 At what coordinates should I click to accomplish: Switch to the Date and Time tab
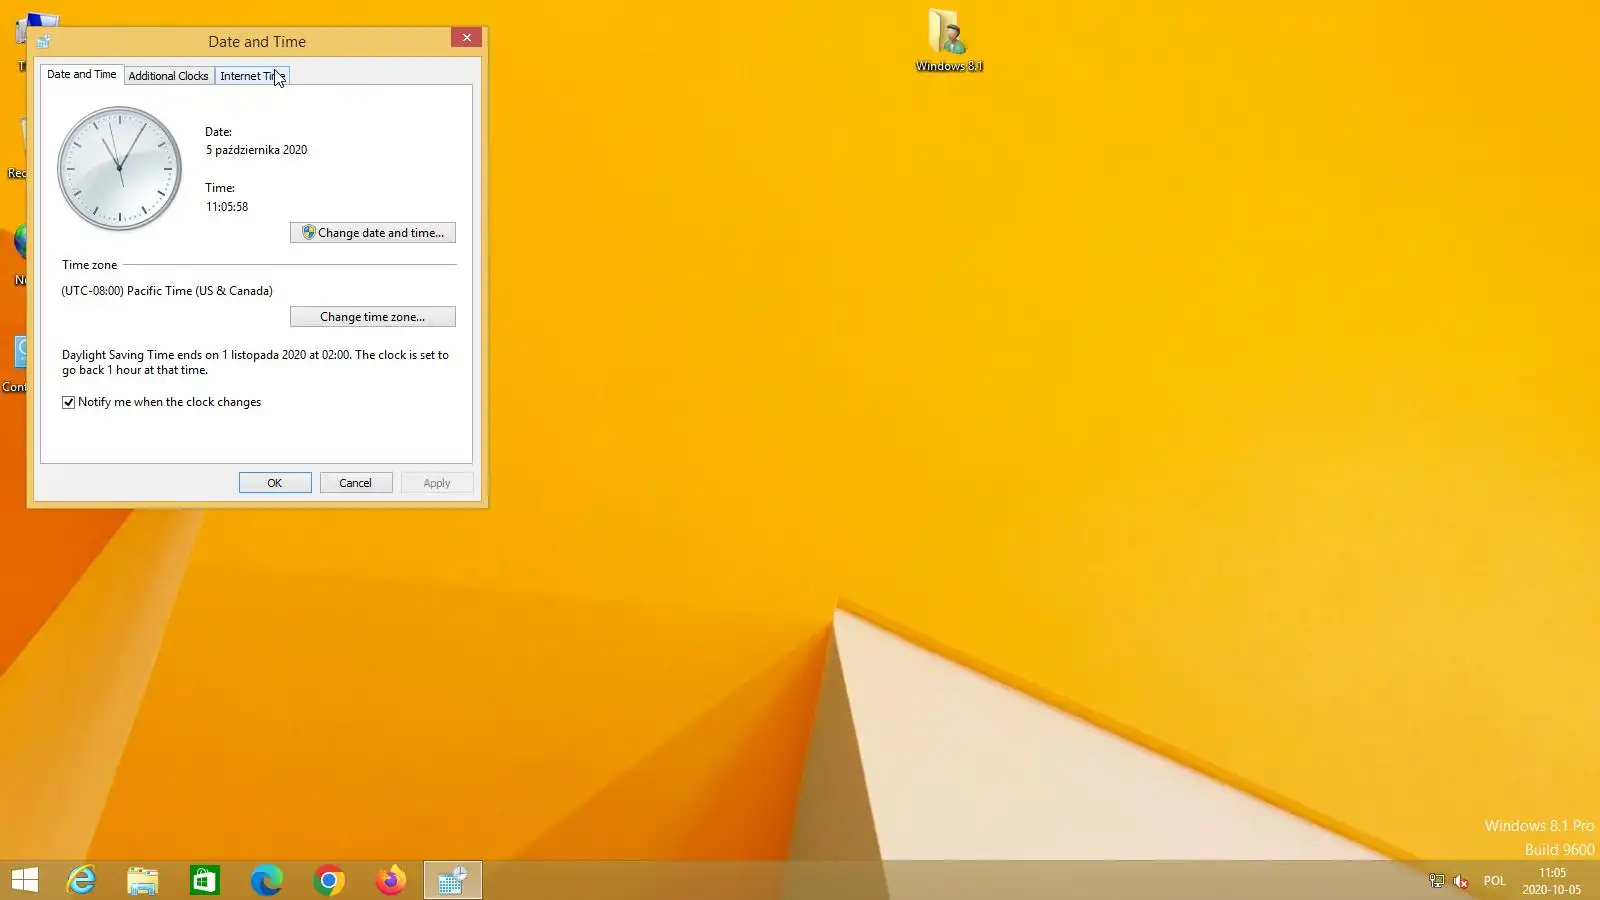coord(82,74)
